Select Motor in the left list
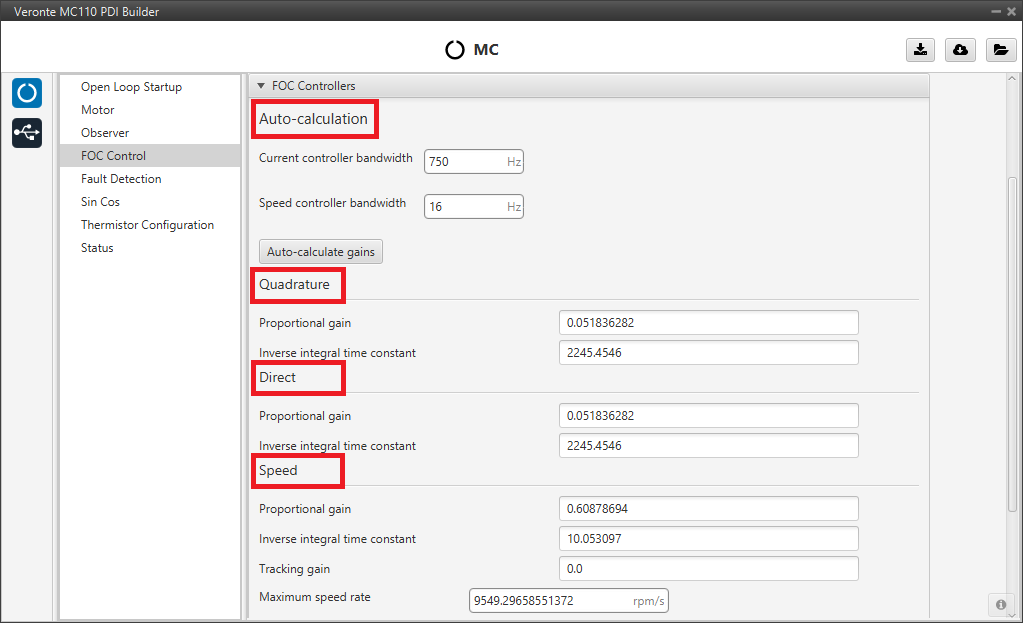Screen dimensions: 1023x623 click(x=98, y=110)
